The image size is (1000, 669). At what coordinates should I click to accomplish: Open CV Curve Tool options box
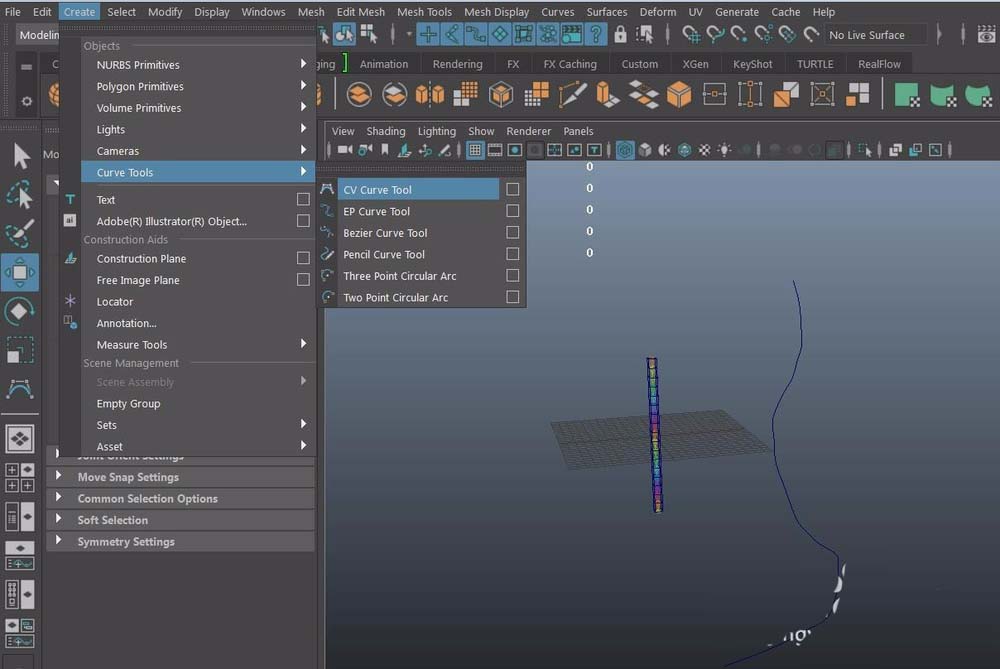(512, 190)
